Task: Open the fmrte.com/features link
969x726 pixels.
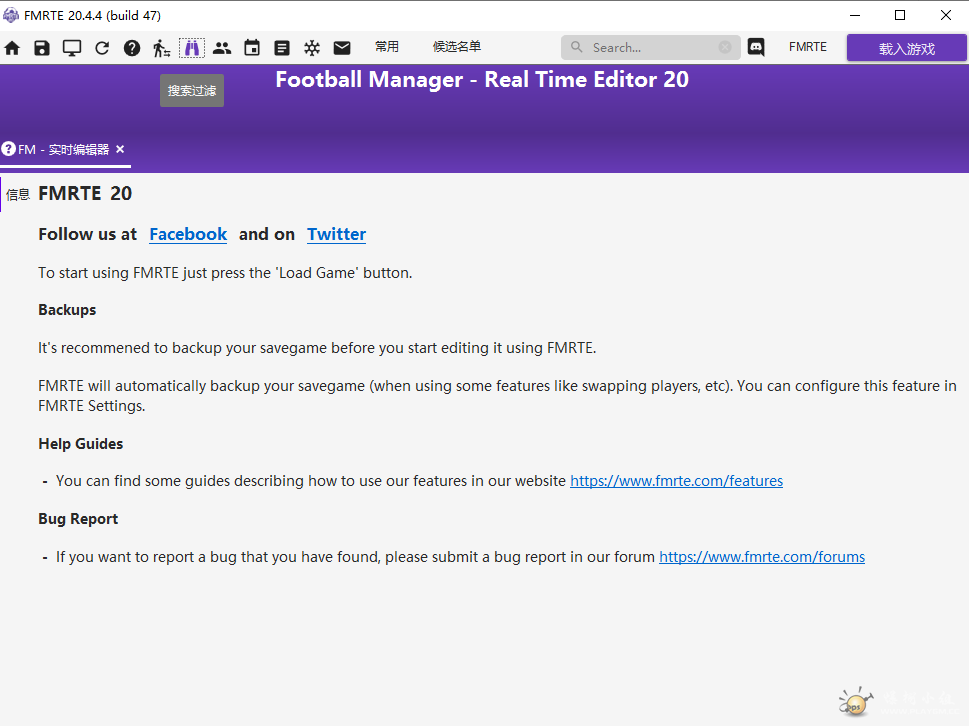Action: [x=676, y=481]
